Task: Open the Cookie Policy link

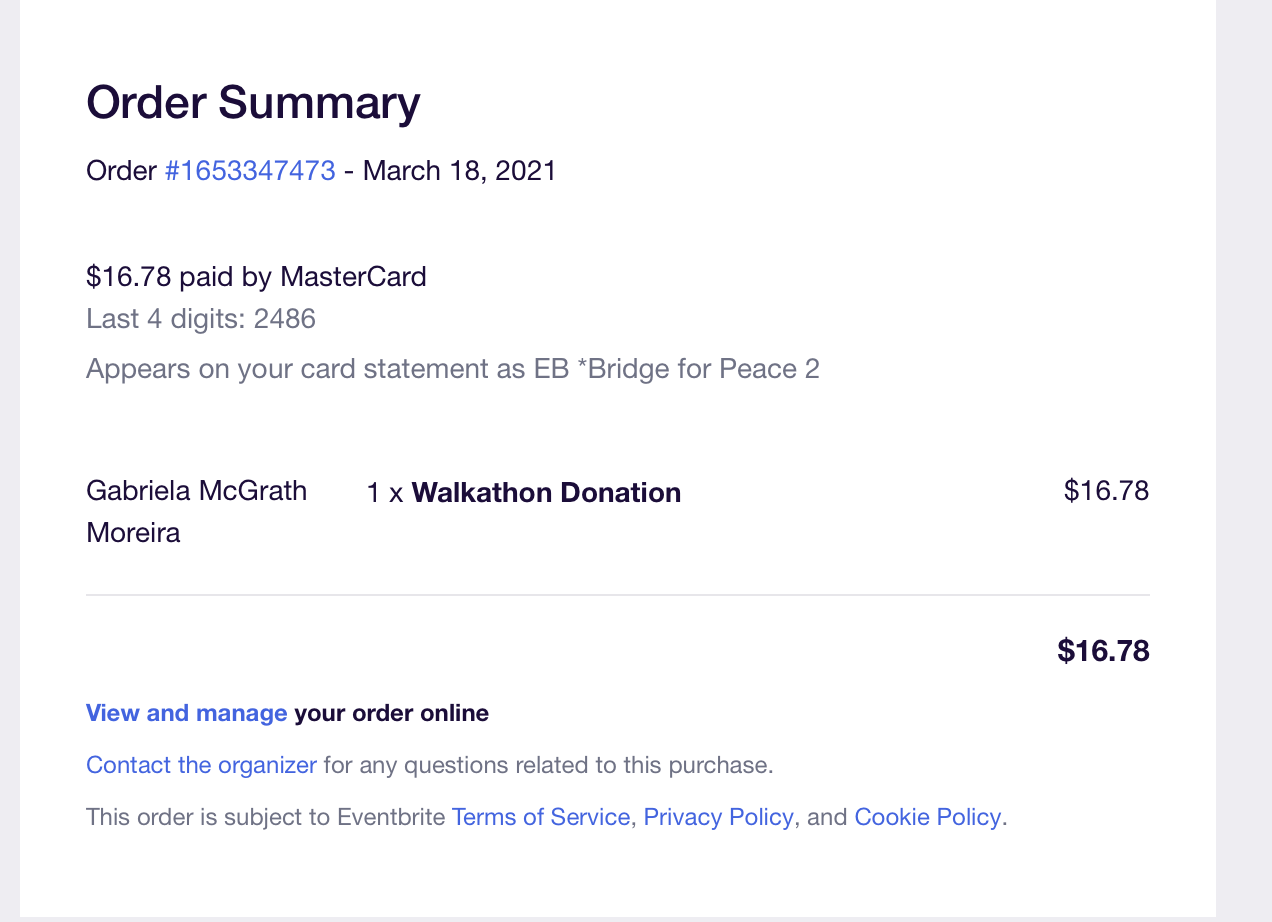Action: click(927, 817)
